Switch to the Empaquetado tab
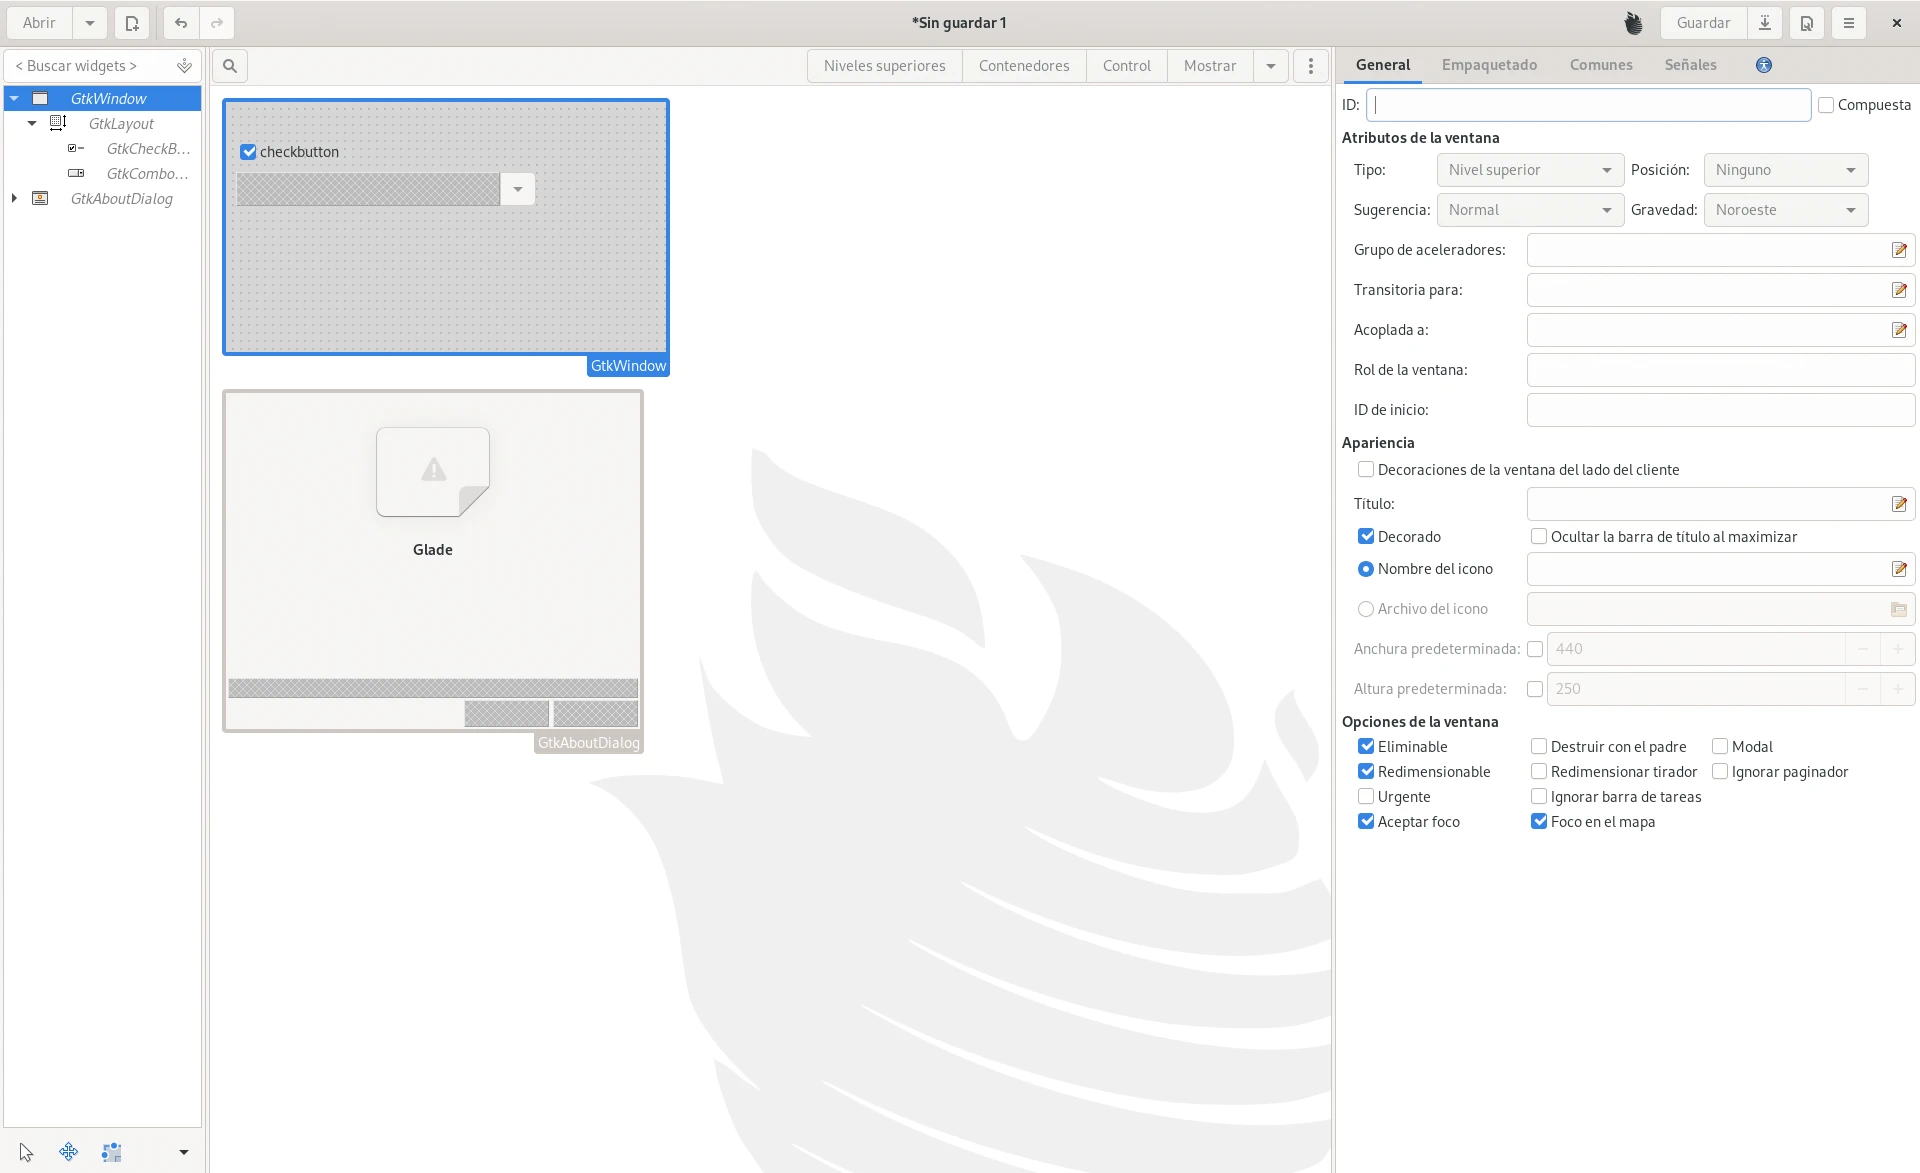This screenshot has width=1920, height=1173. pos(1489,65)
